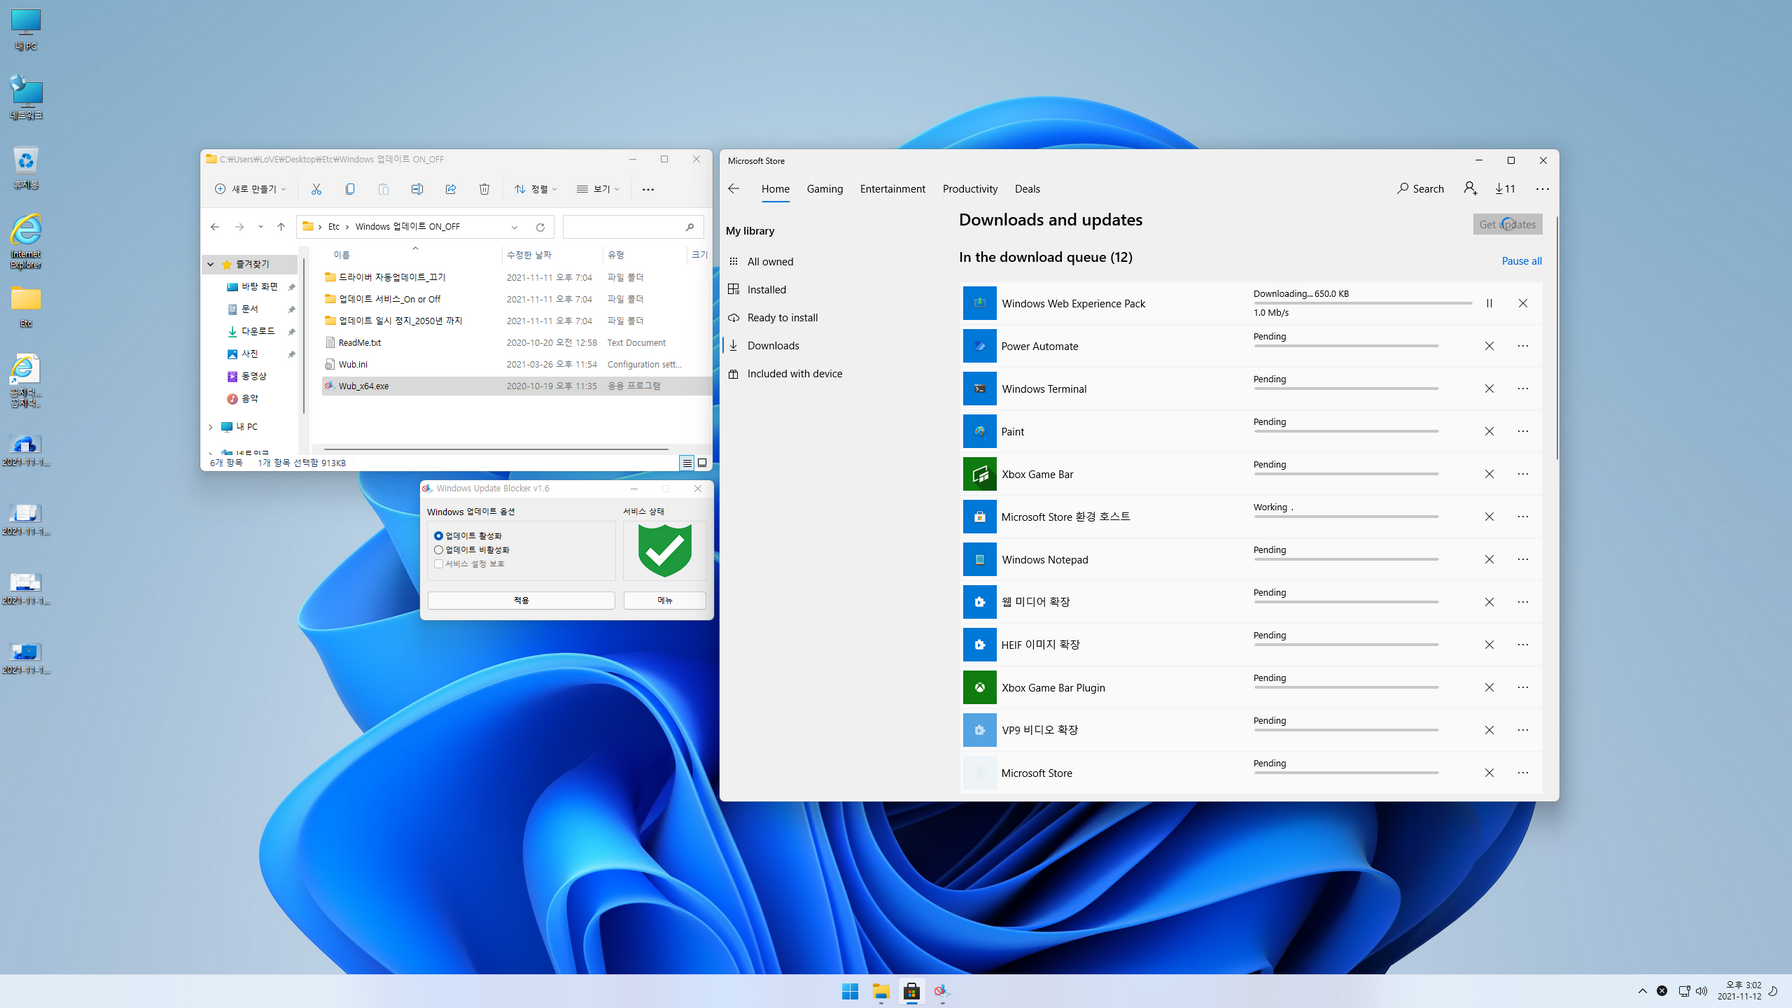Open the Windows Start button on the taskbar
Screen dimensions: 1792x1008
tap(850, 991)
